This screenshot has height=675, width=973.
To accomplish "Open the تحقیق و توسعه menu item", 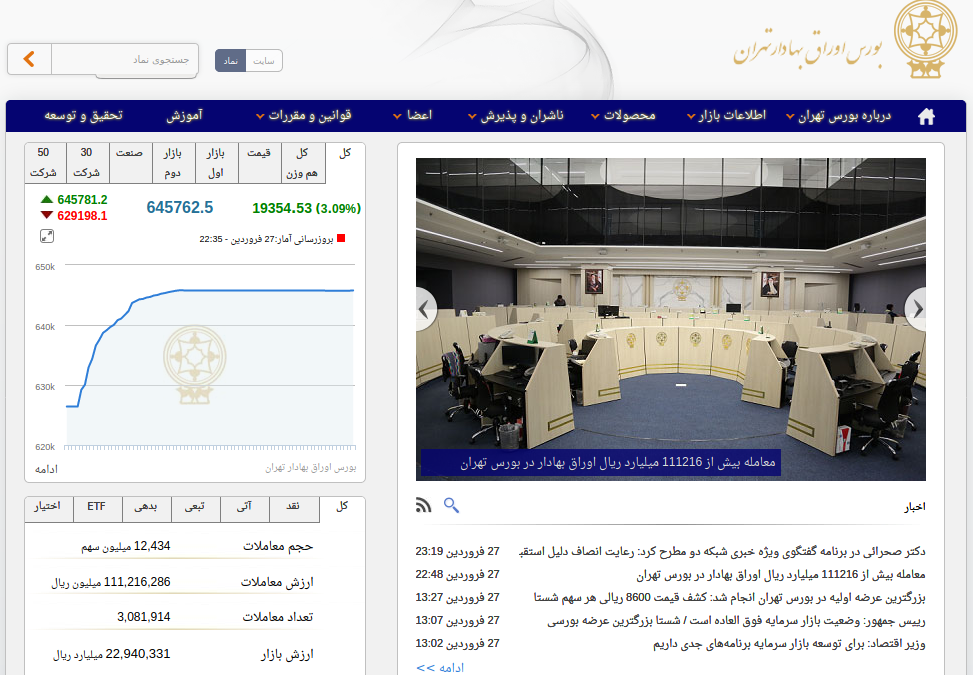I will [83, 115].
